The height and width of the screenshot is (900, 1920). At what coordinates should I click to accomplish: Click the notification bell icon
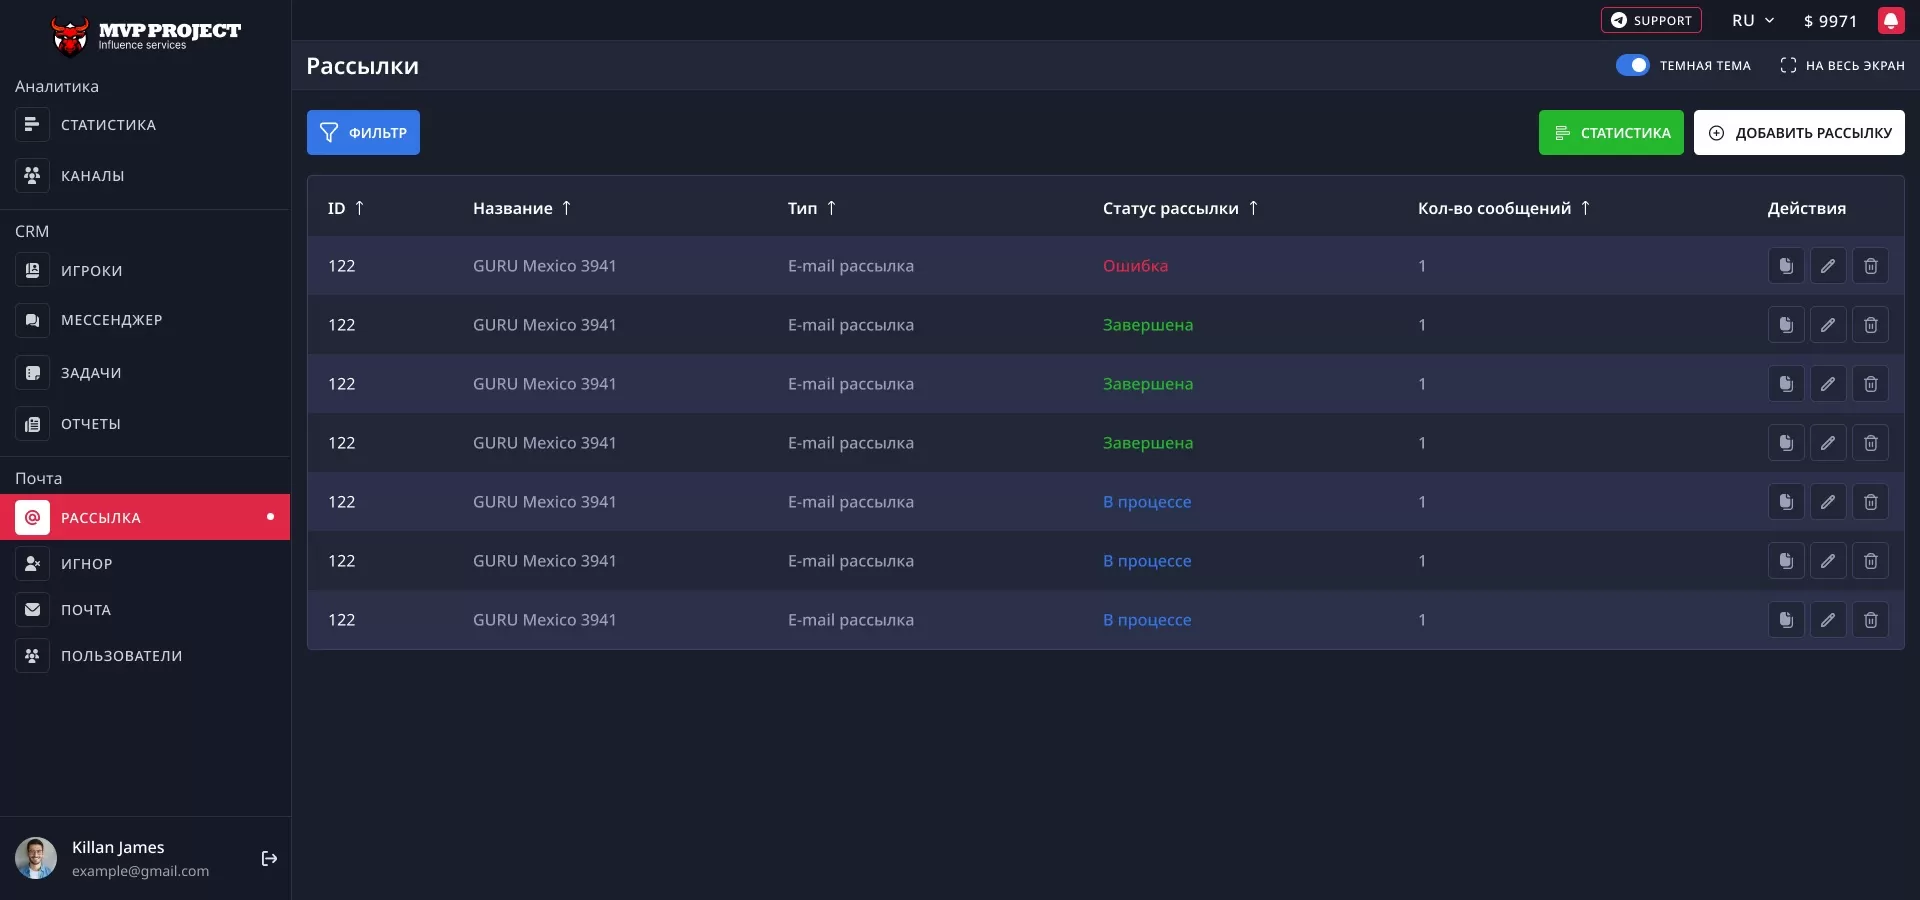[1890, 21]
